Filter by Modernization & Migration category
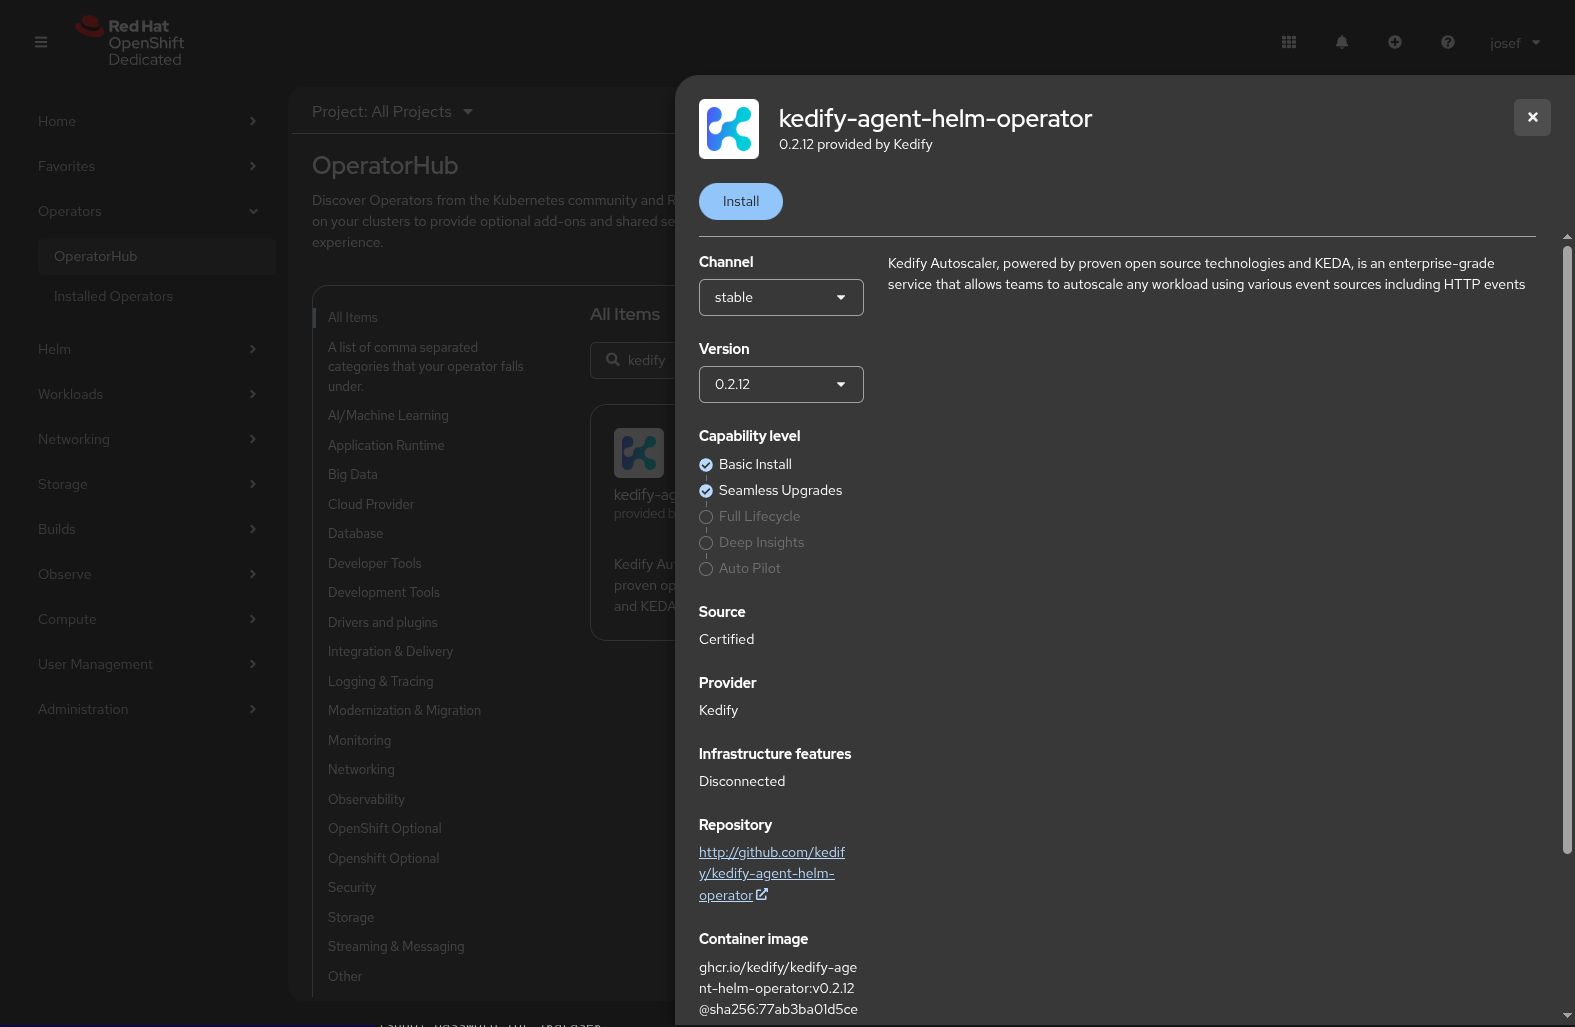1575x1027 pixels. [x=405, y=710]
